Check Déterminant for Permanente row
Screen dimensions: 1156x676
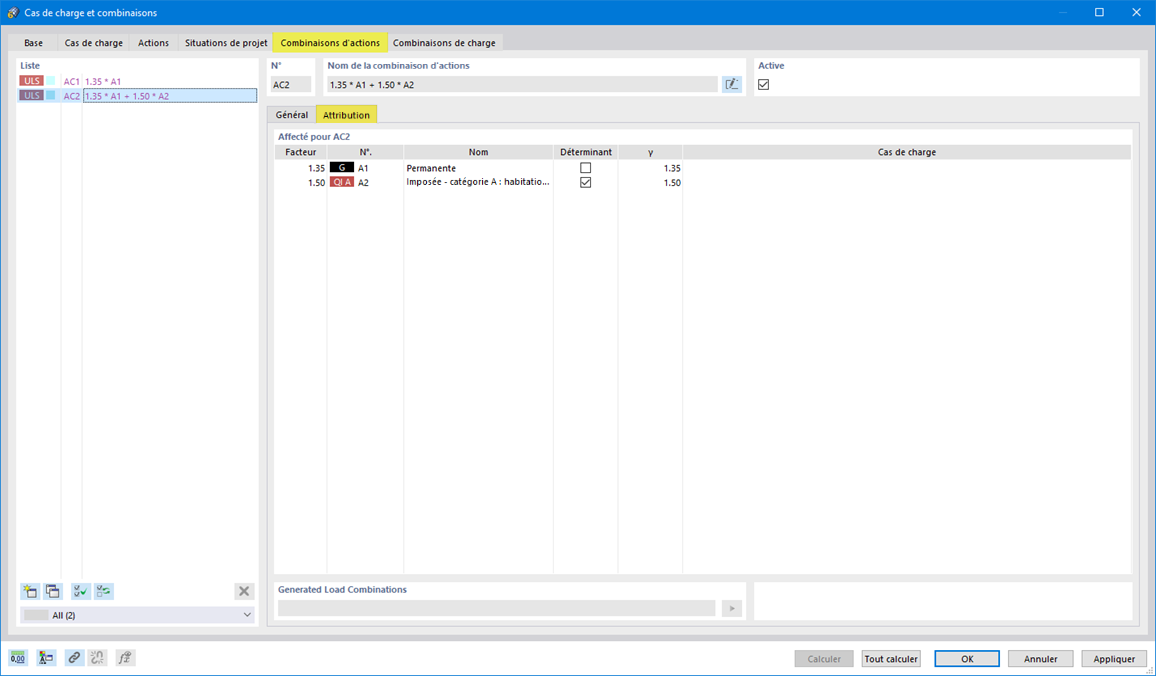[585, 168]
